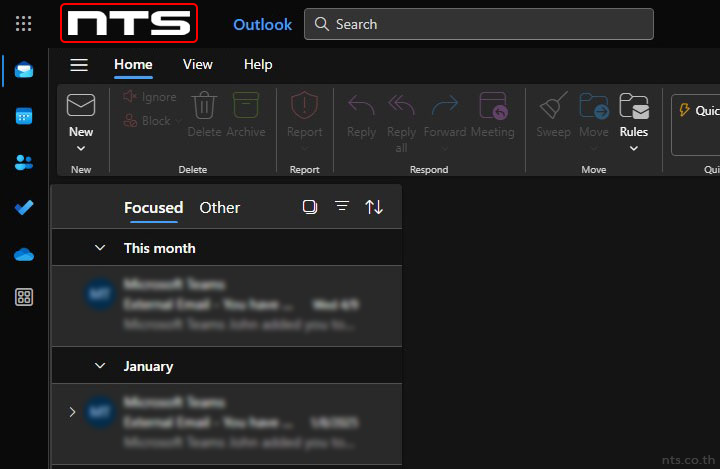Open the app launcher grid
The image size is (720, 469).
coord(23,23)
